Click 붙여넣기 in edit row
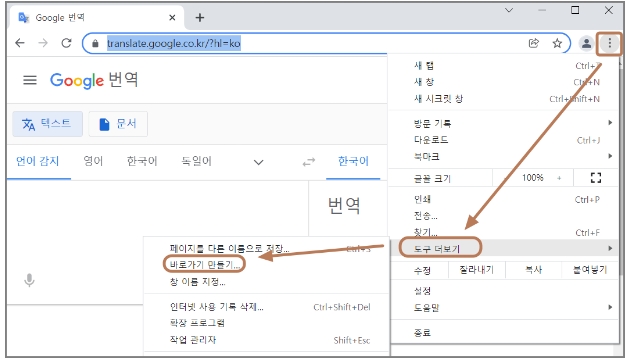Screen dimensions: 628x360 (x=590, y=270)
